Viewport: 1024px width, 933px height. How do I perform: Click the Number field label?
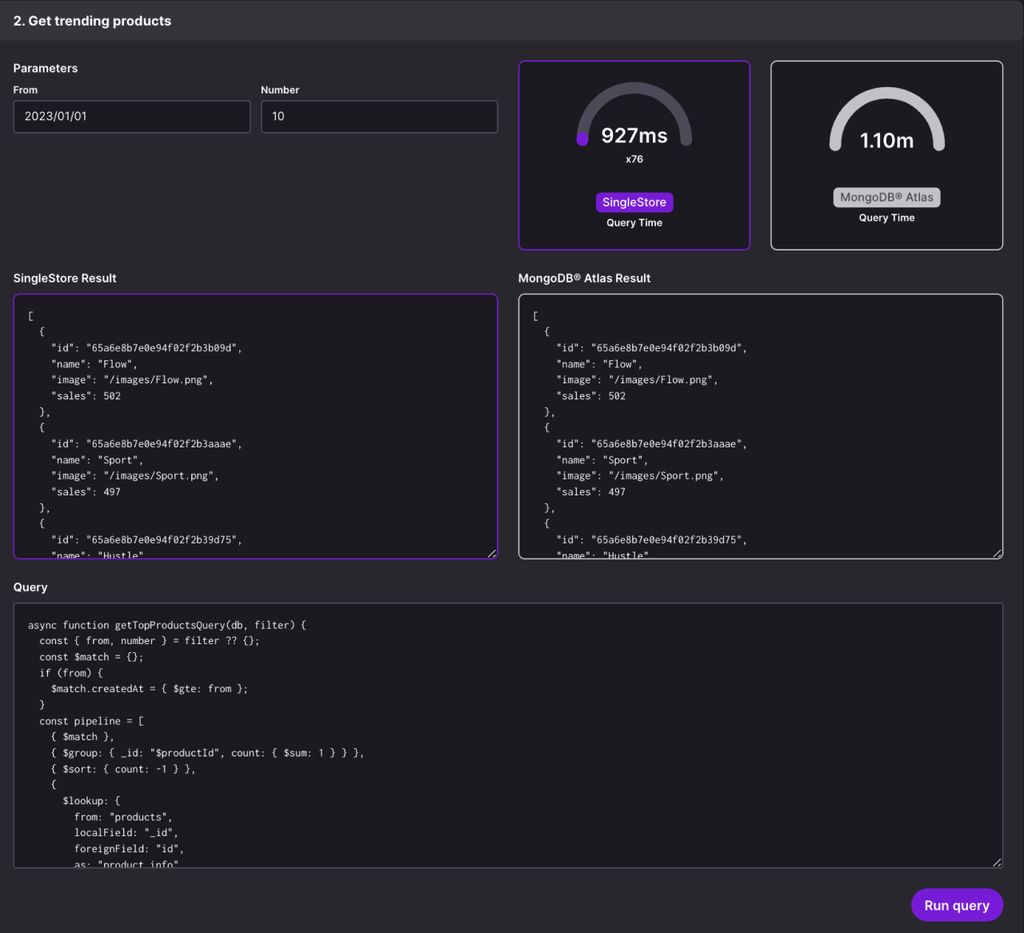[x=280, y=90]
